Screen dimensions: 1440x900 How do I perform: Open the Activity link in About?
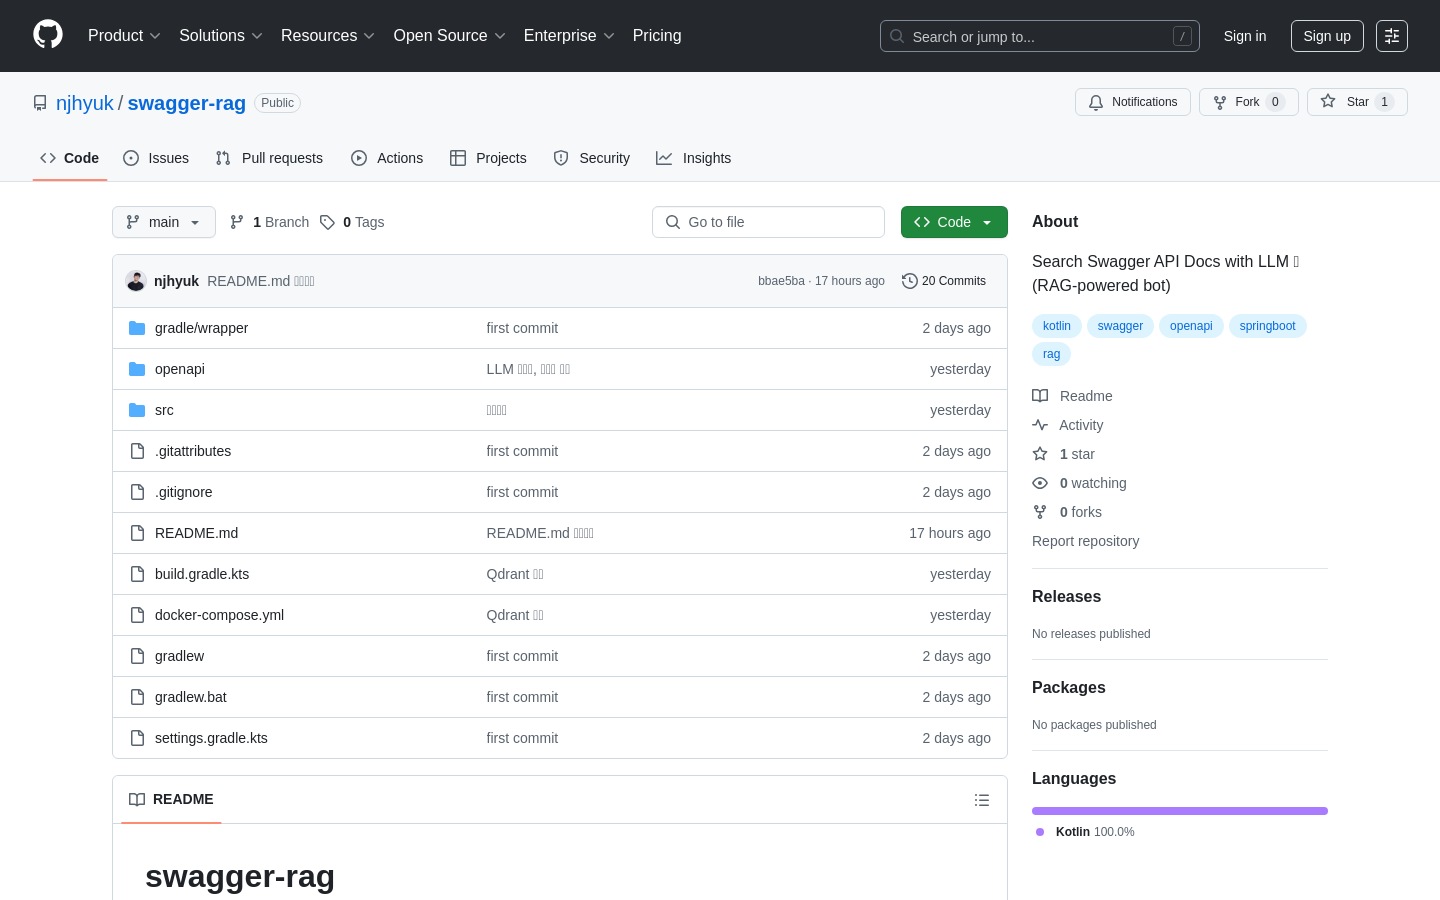[x=1068, y=425]
